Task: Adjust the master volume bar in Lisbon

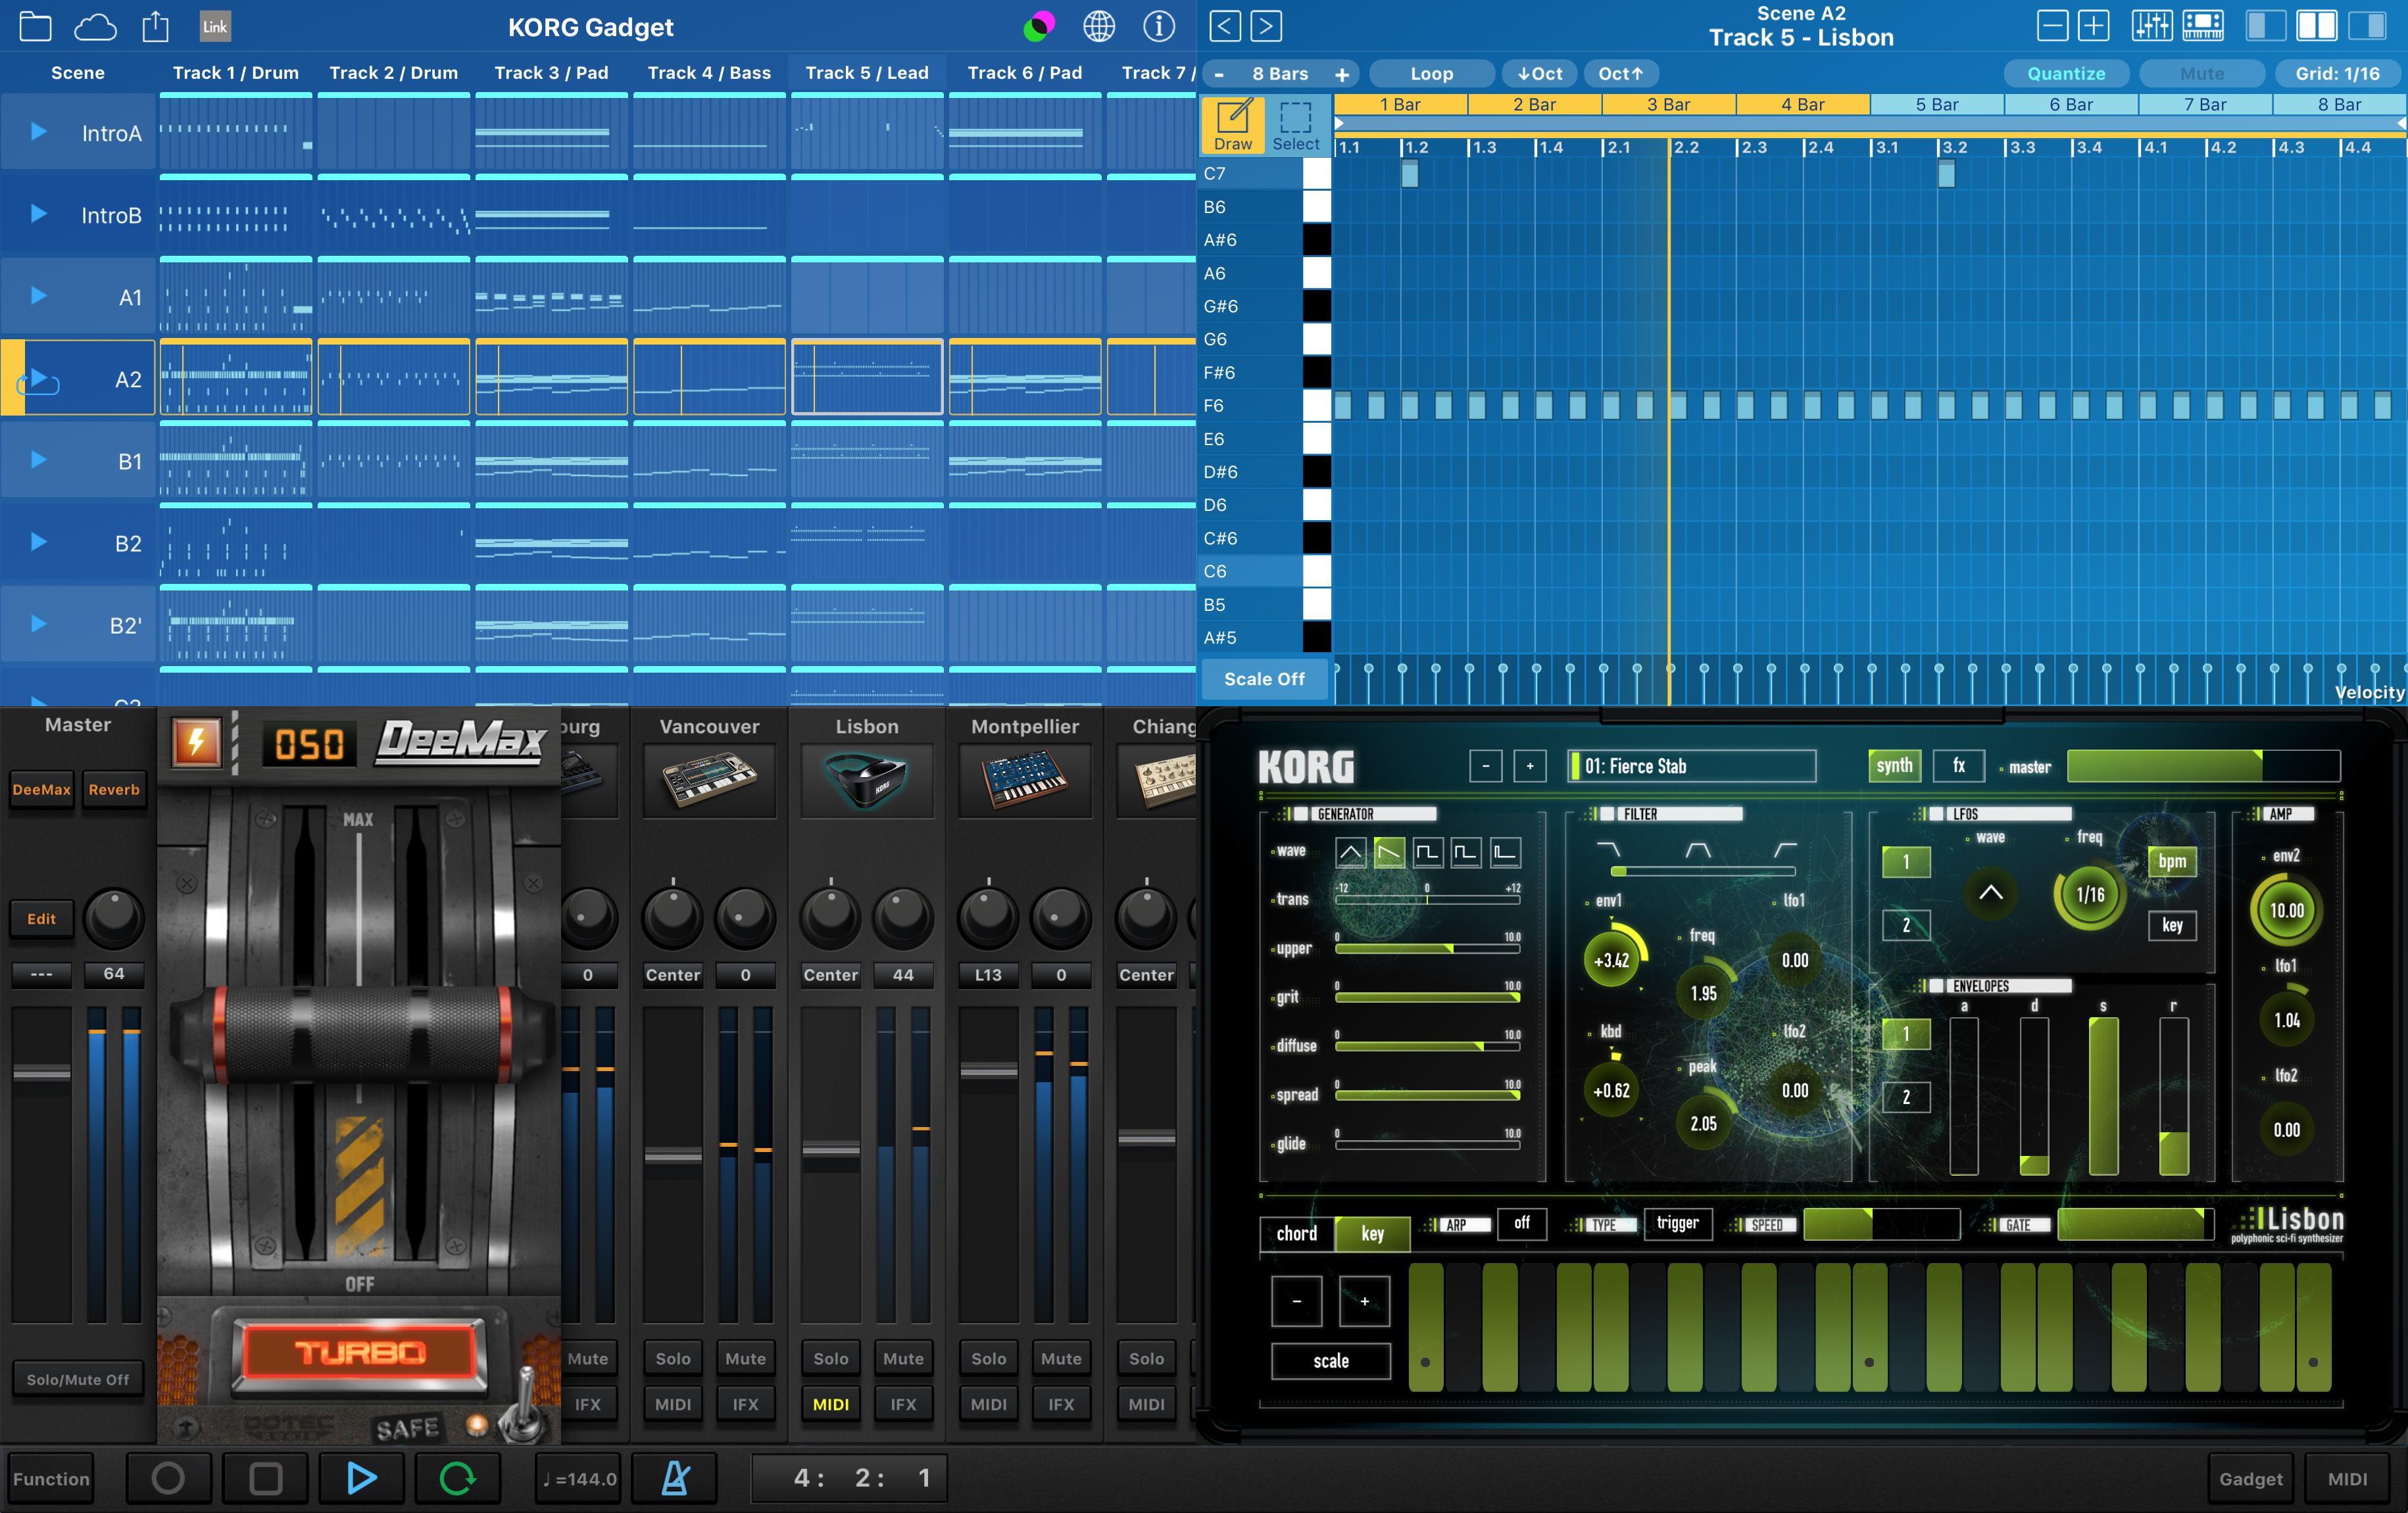Action: click(x=2203, y=766)
